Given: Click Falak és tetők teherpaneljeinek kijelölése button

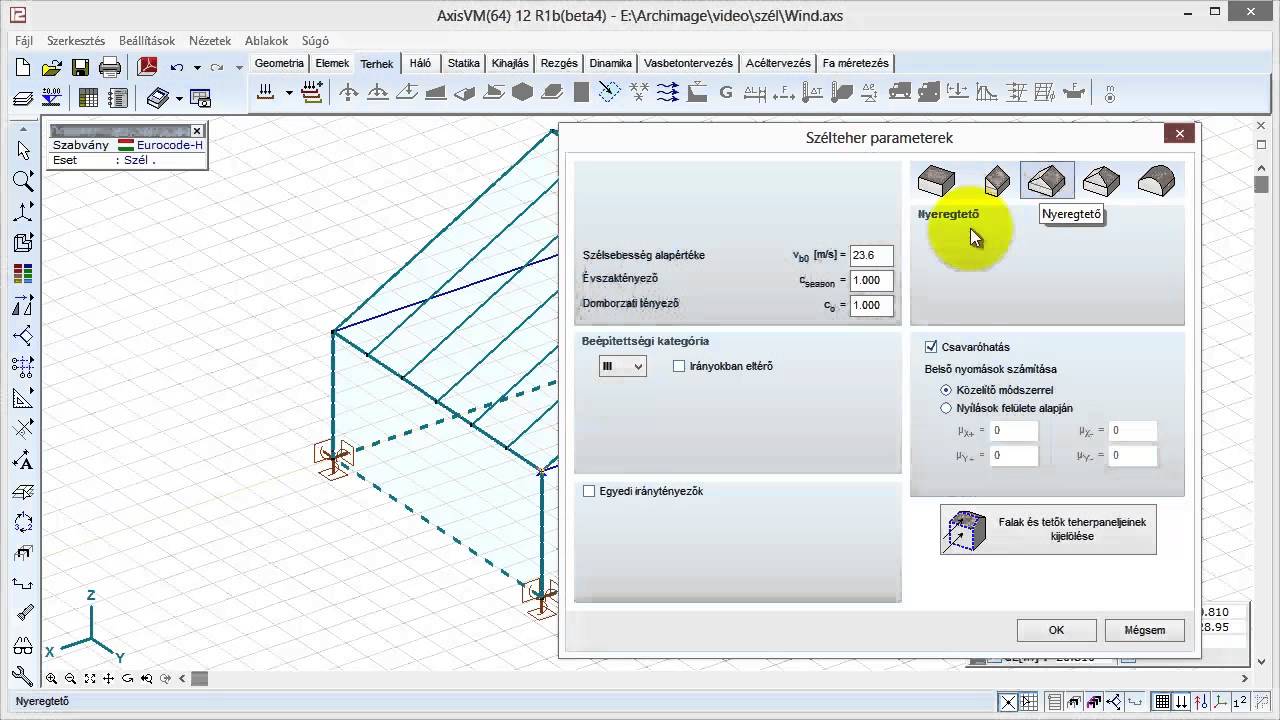Looking at the screenshot, I should (x=1048, y=529).
